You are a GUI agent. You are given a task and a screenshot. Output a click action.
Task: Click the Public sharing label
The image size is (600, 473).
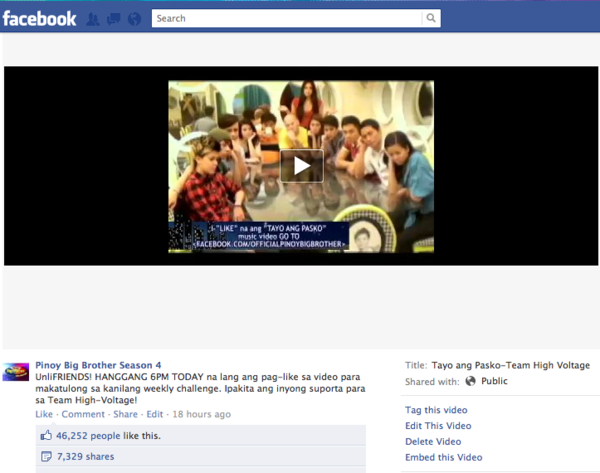pyautogui.click(x=494, y=381)
